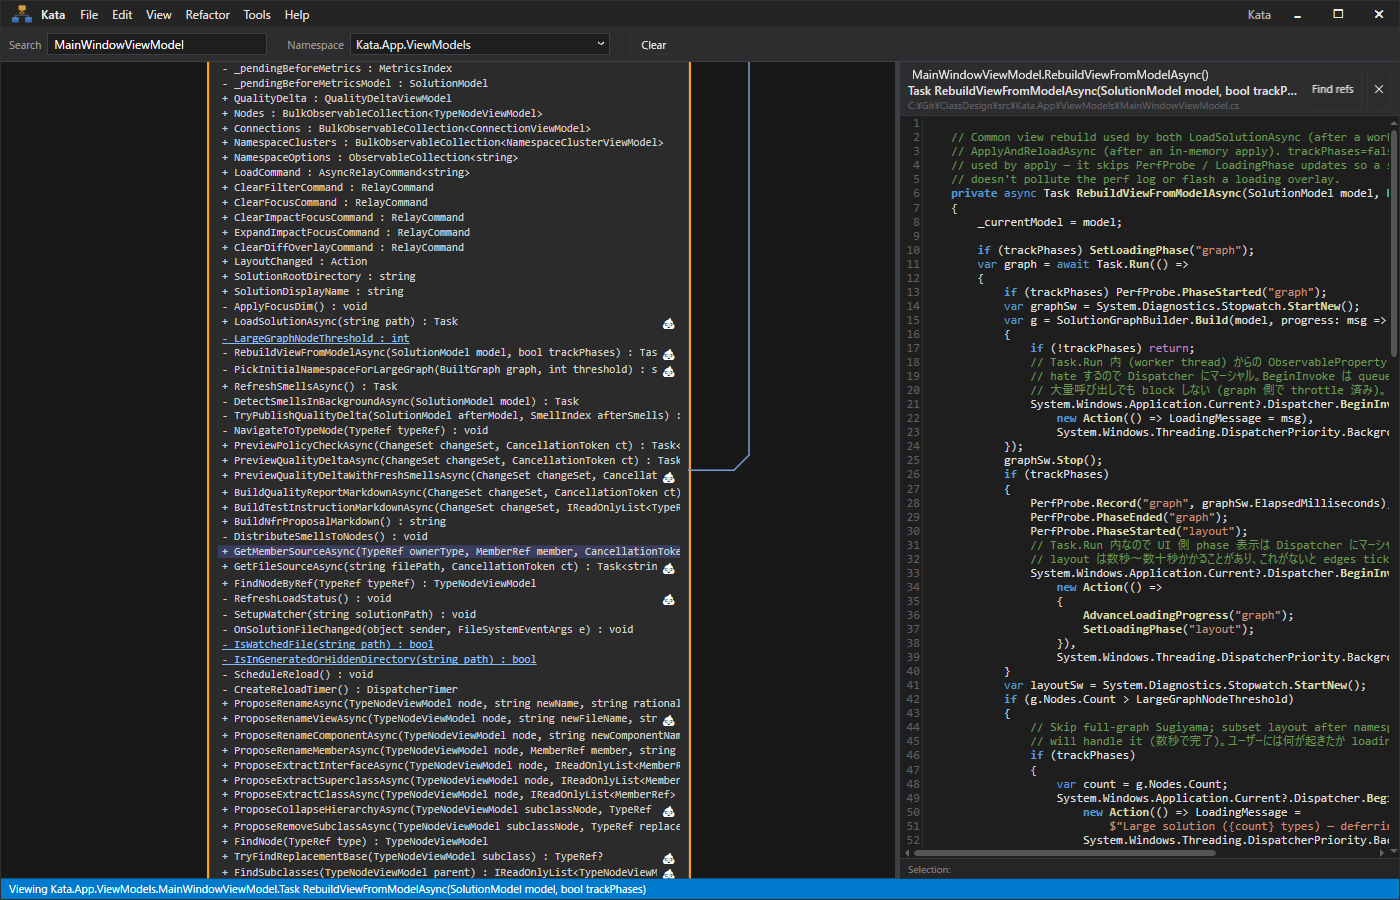Open the File menu
The image size is (1400, 900).
tap(89, 15)
